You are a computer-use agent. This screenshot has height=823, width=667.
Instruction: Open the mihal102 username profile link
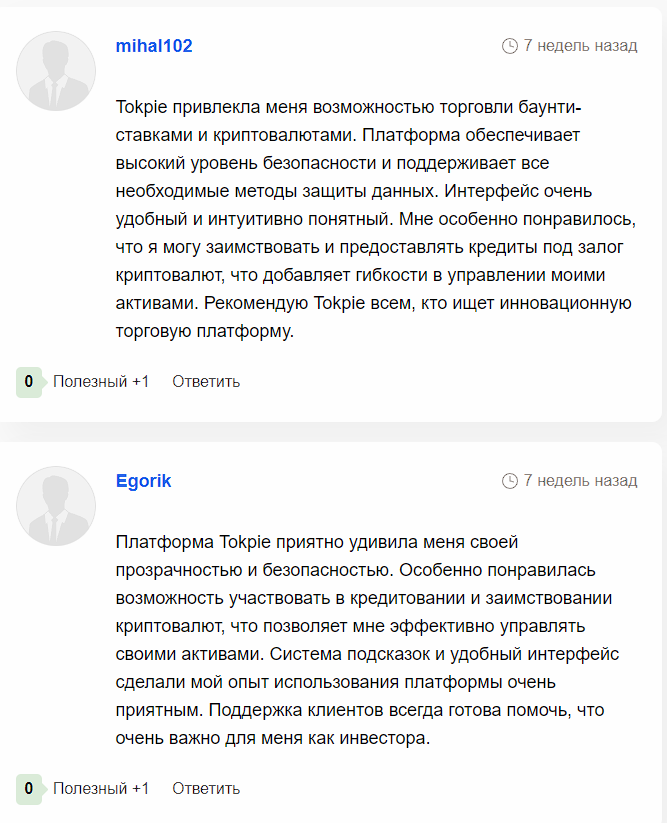(154, 46)
